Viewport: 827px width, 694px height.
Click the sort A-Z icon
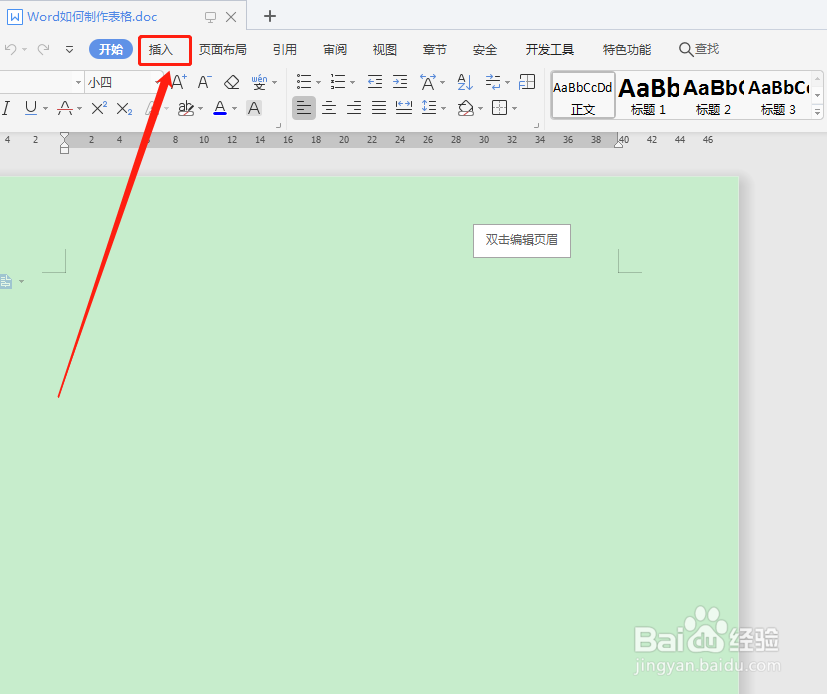point(465,82)
